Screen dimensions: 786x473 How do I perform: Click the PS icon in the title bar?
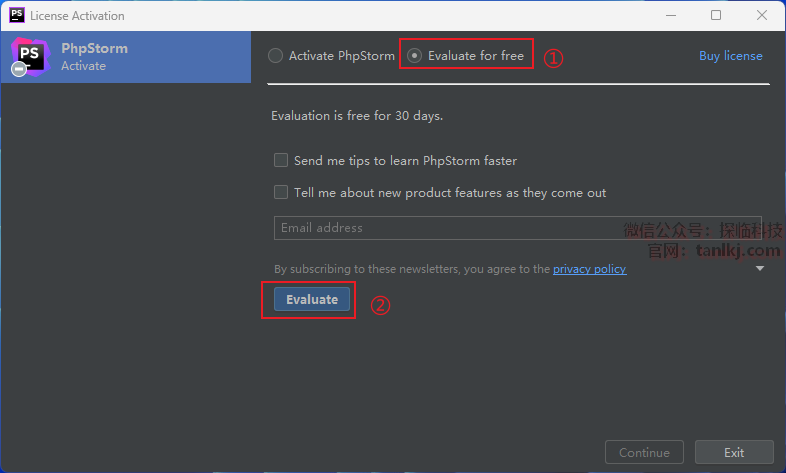point(15,15)
